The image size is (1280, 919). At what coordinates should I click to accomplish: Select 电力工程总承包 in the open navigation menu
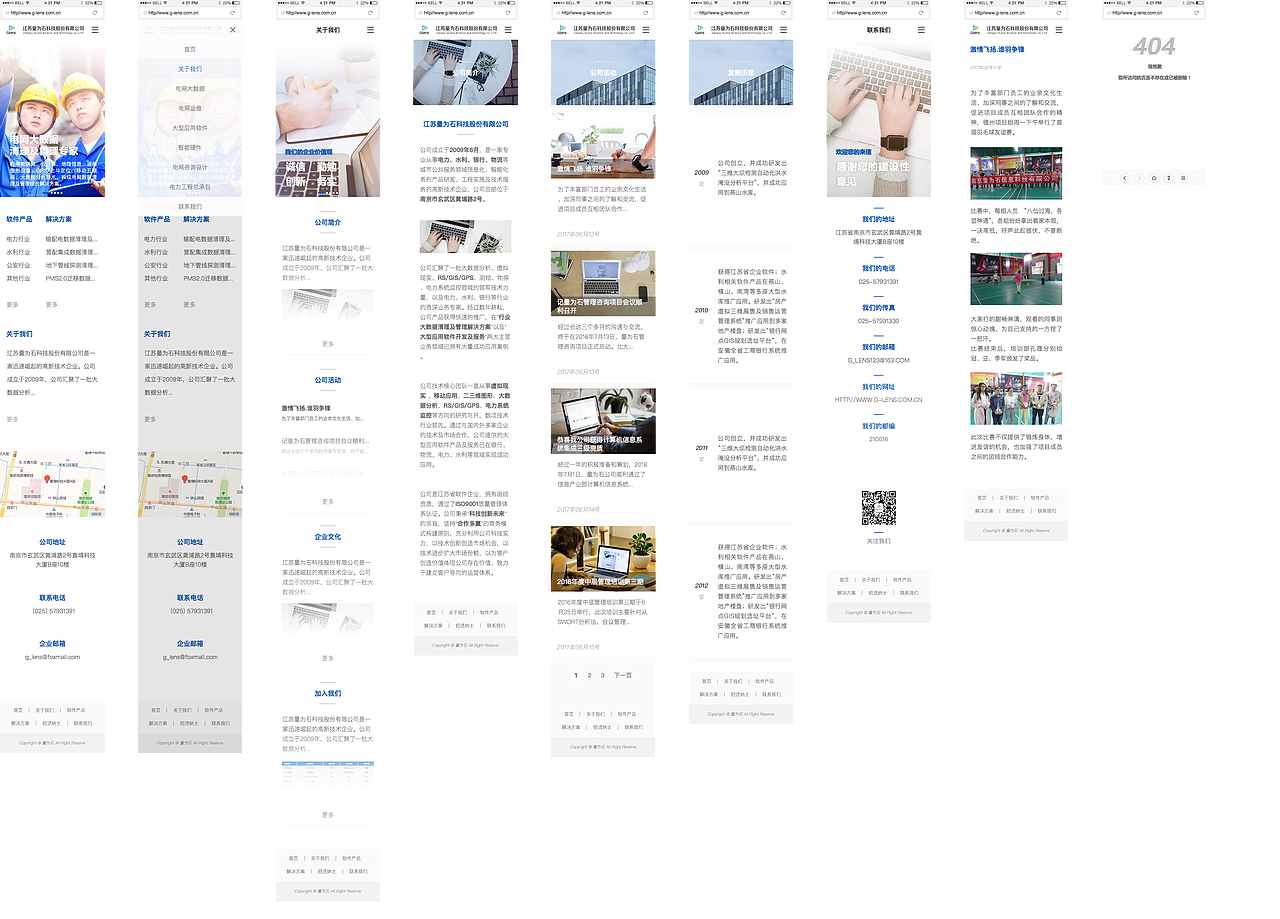(190, 187)
